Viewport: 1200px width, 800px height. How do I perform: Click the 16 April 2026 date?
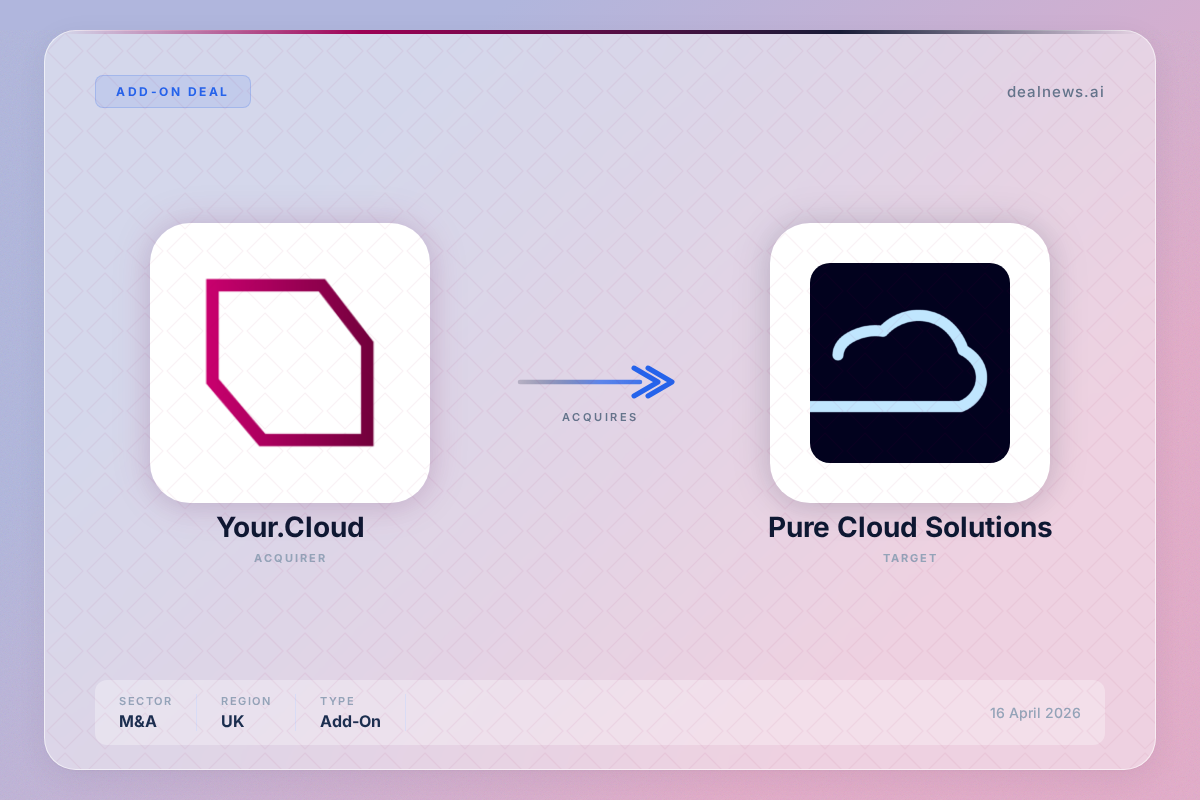1034,713
